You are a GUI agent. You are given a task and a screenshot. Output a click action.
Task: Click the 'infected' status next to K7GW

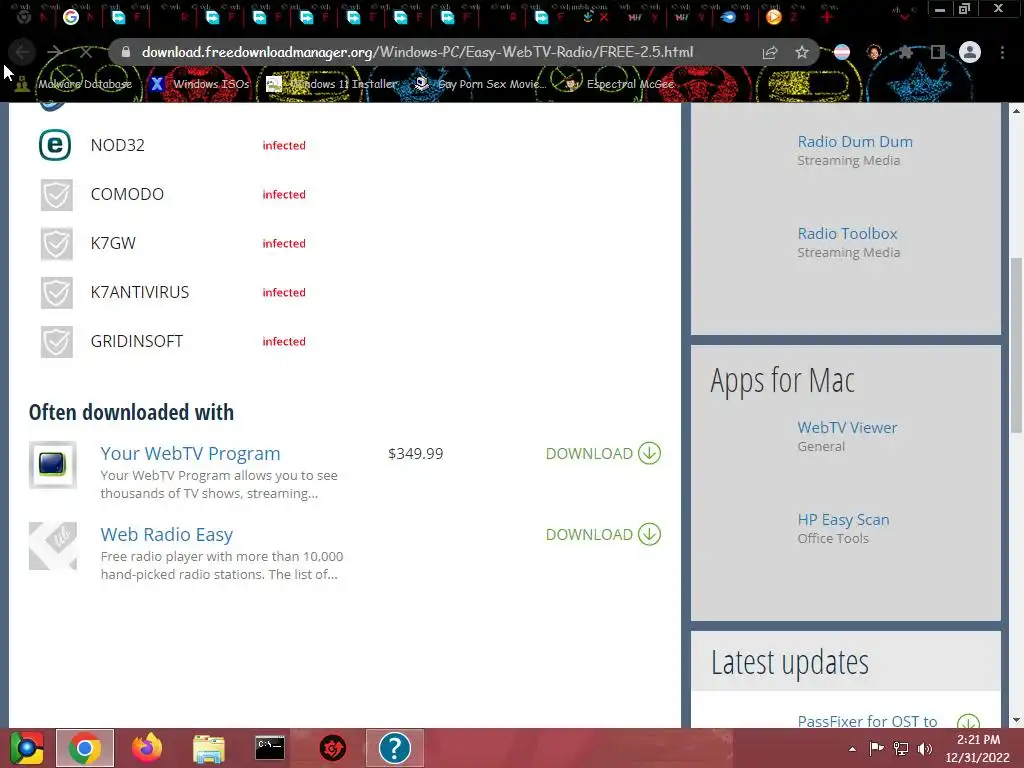coord(284,244)
